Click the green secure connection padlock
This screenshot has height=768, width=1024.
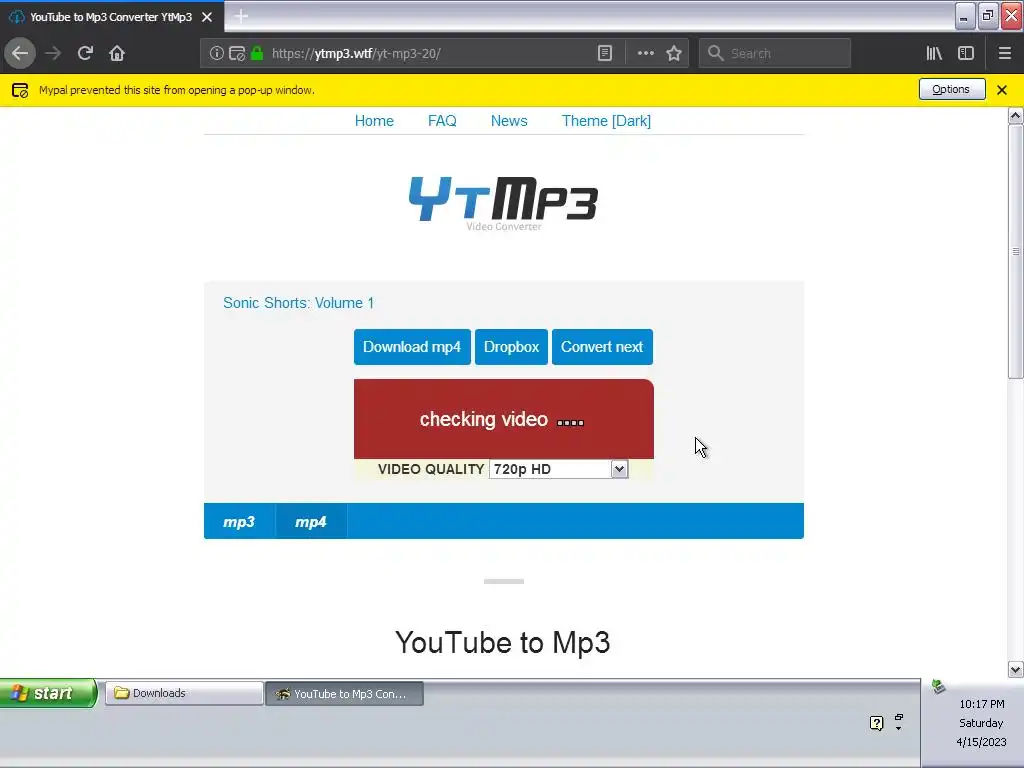tap(257, 53)
